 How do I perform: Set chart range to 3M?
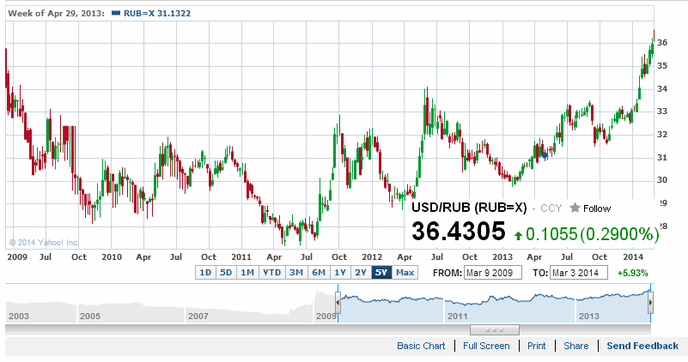click(x=296, y=272)
